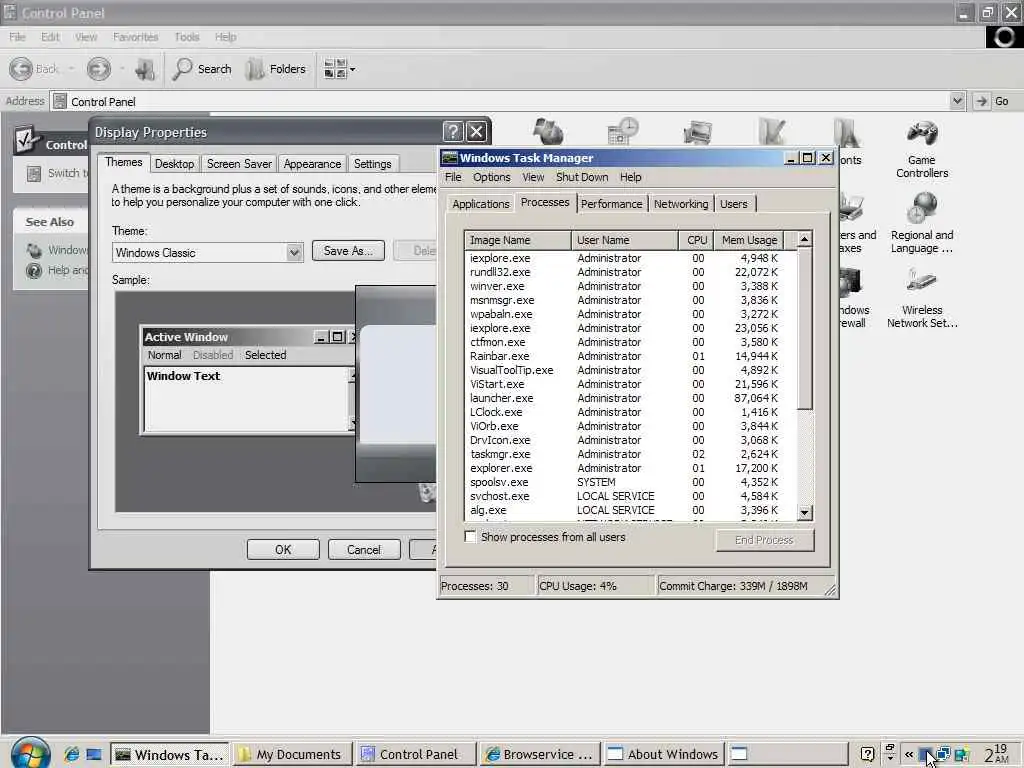Switch to the Settings tab in Display Properties
The image size is (1024, 768).
click(x=372, y=164)
